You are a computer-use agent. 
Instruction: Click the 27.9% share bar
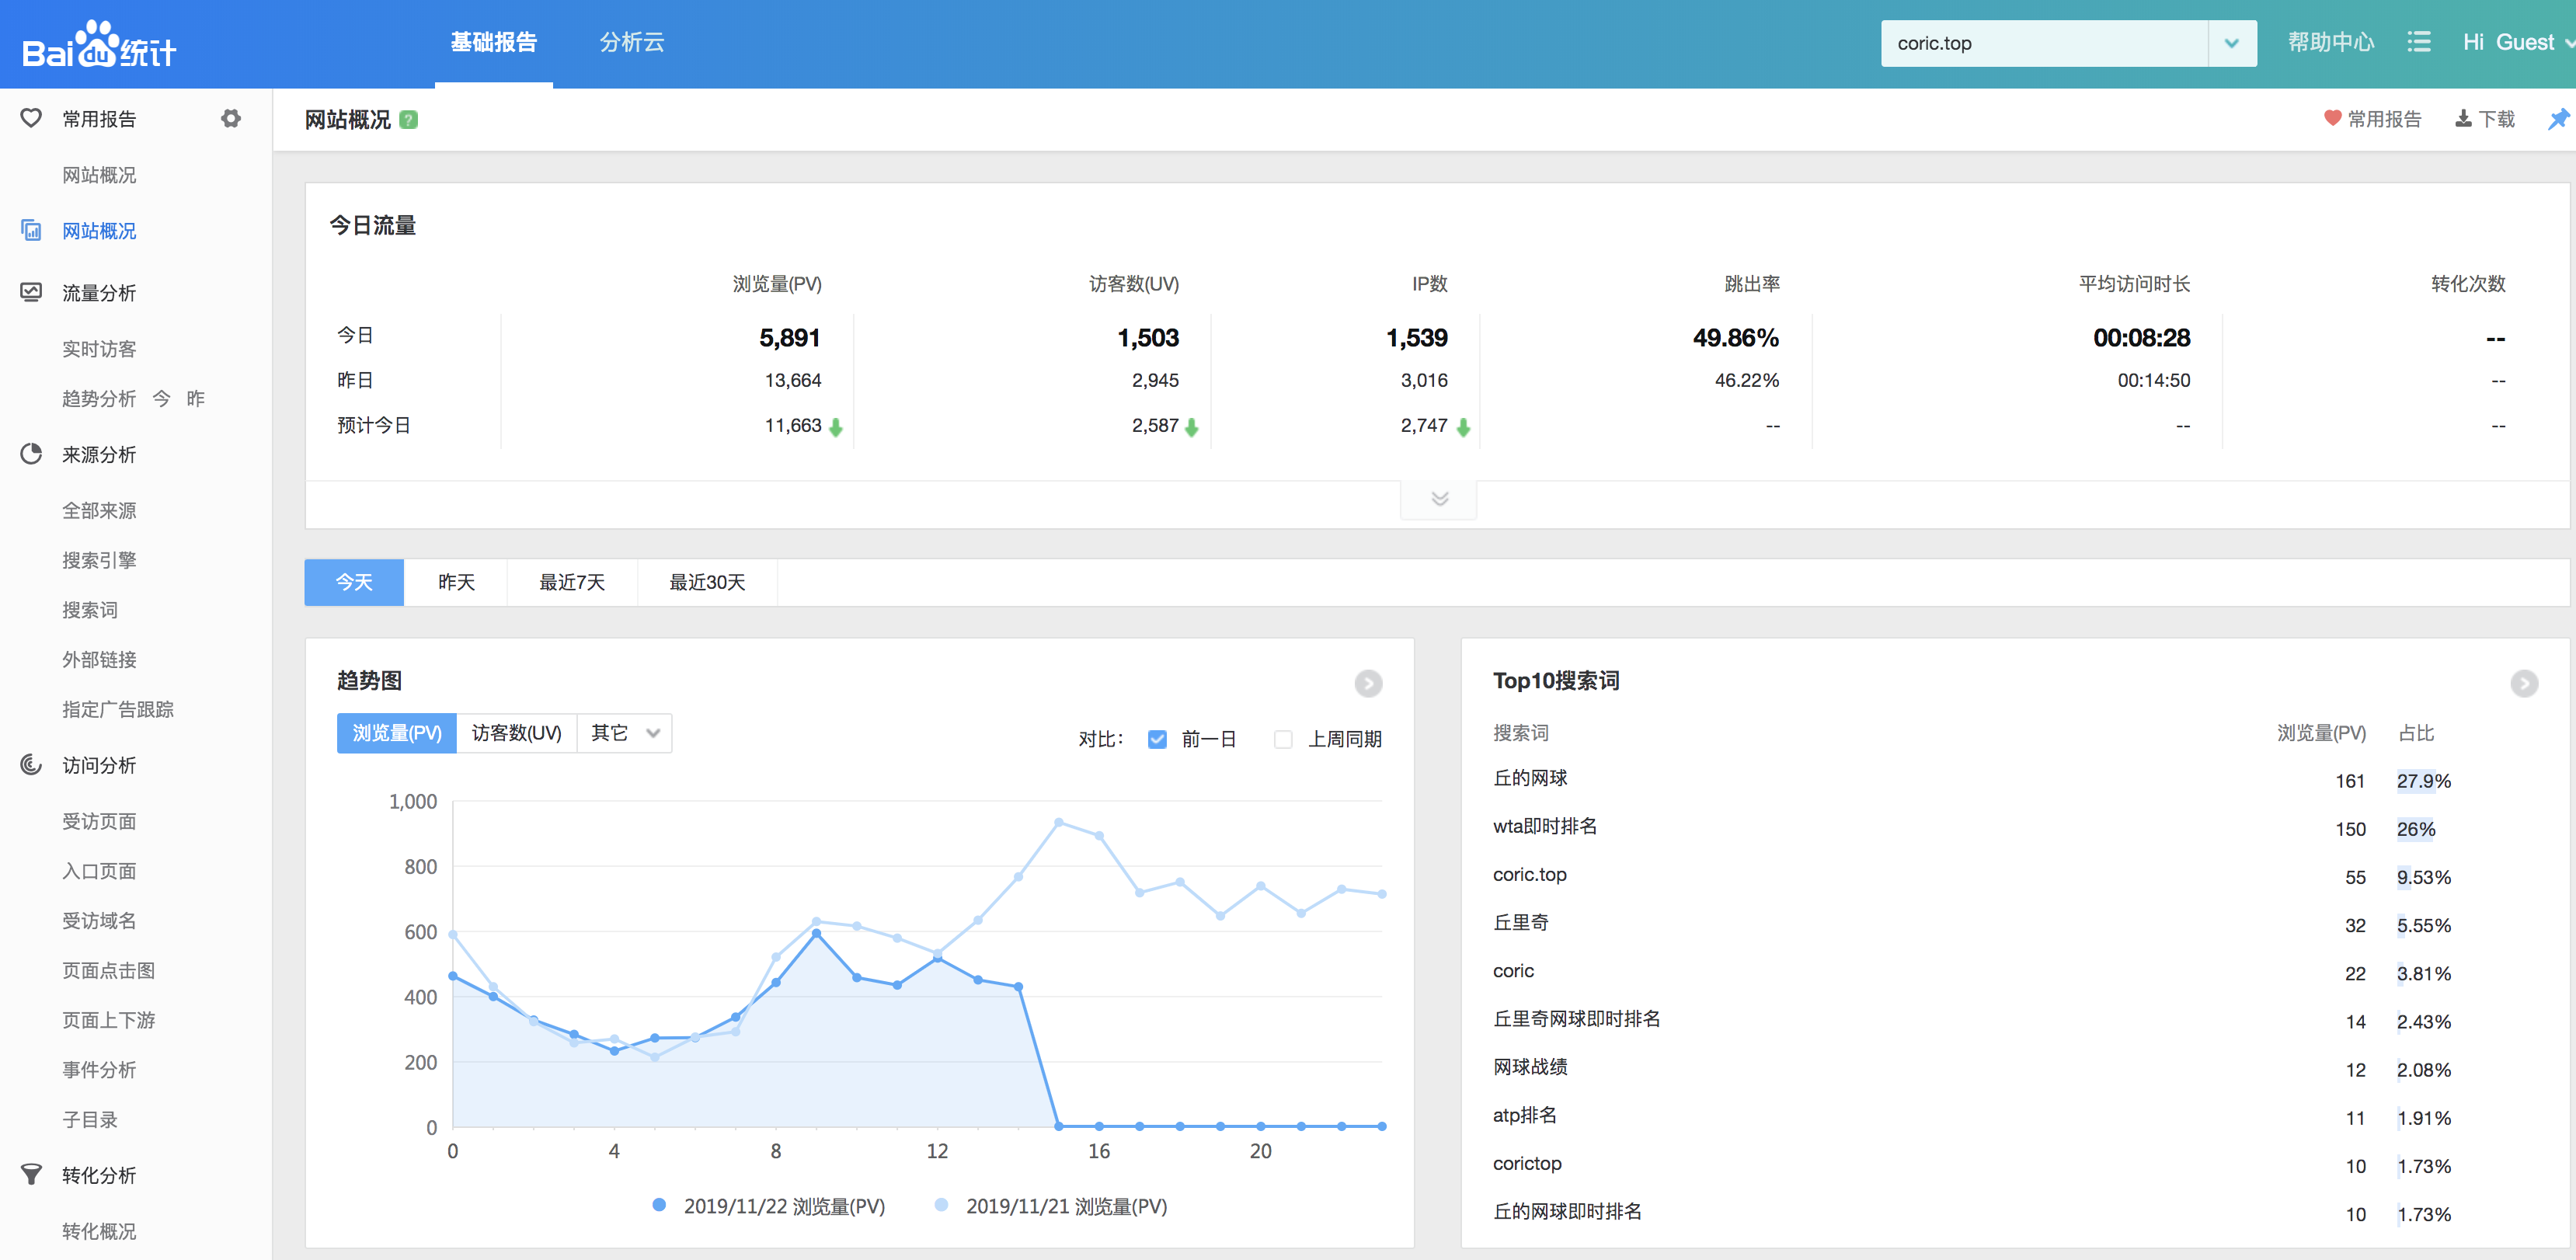2423,781
